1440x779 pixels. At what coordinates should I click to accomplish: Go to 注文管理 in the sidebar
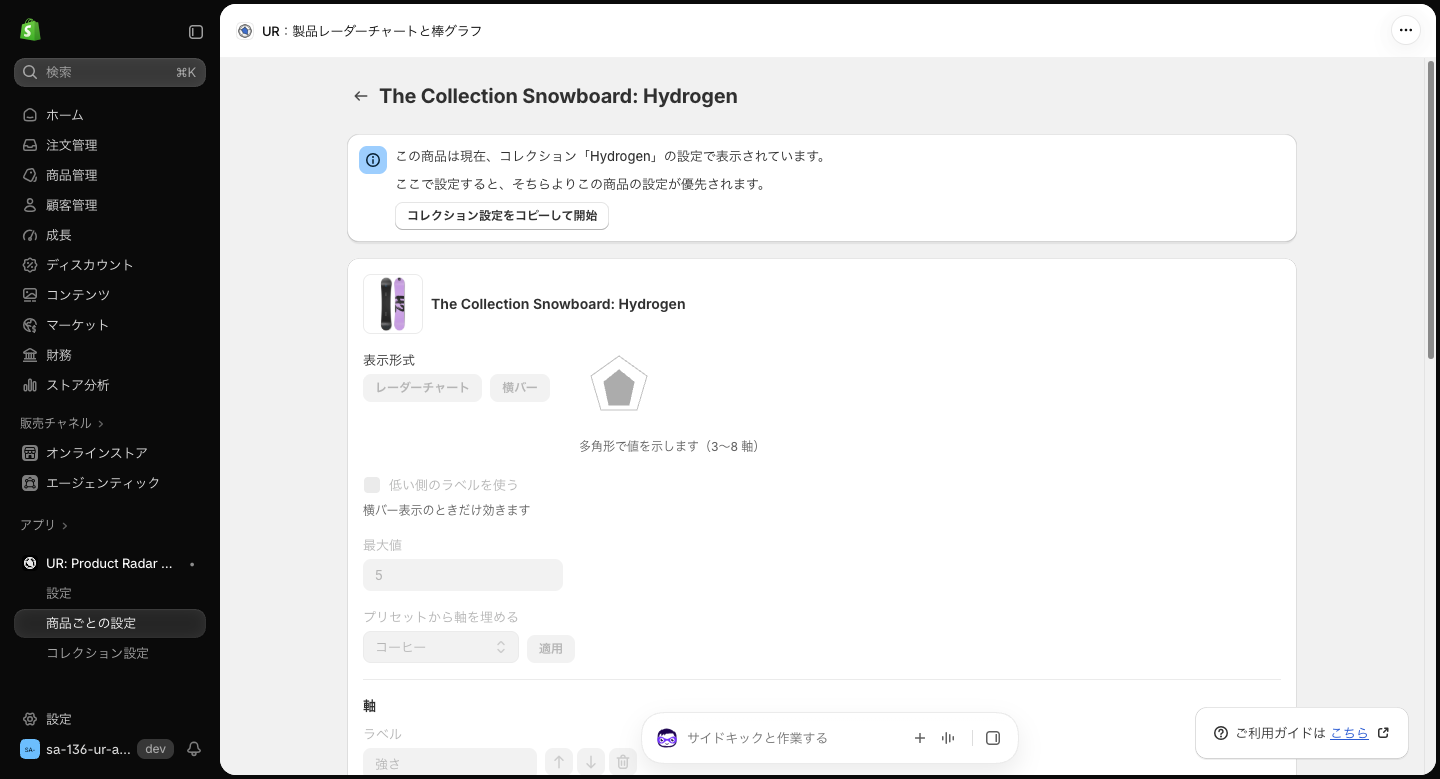tap(110, 145)
